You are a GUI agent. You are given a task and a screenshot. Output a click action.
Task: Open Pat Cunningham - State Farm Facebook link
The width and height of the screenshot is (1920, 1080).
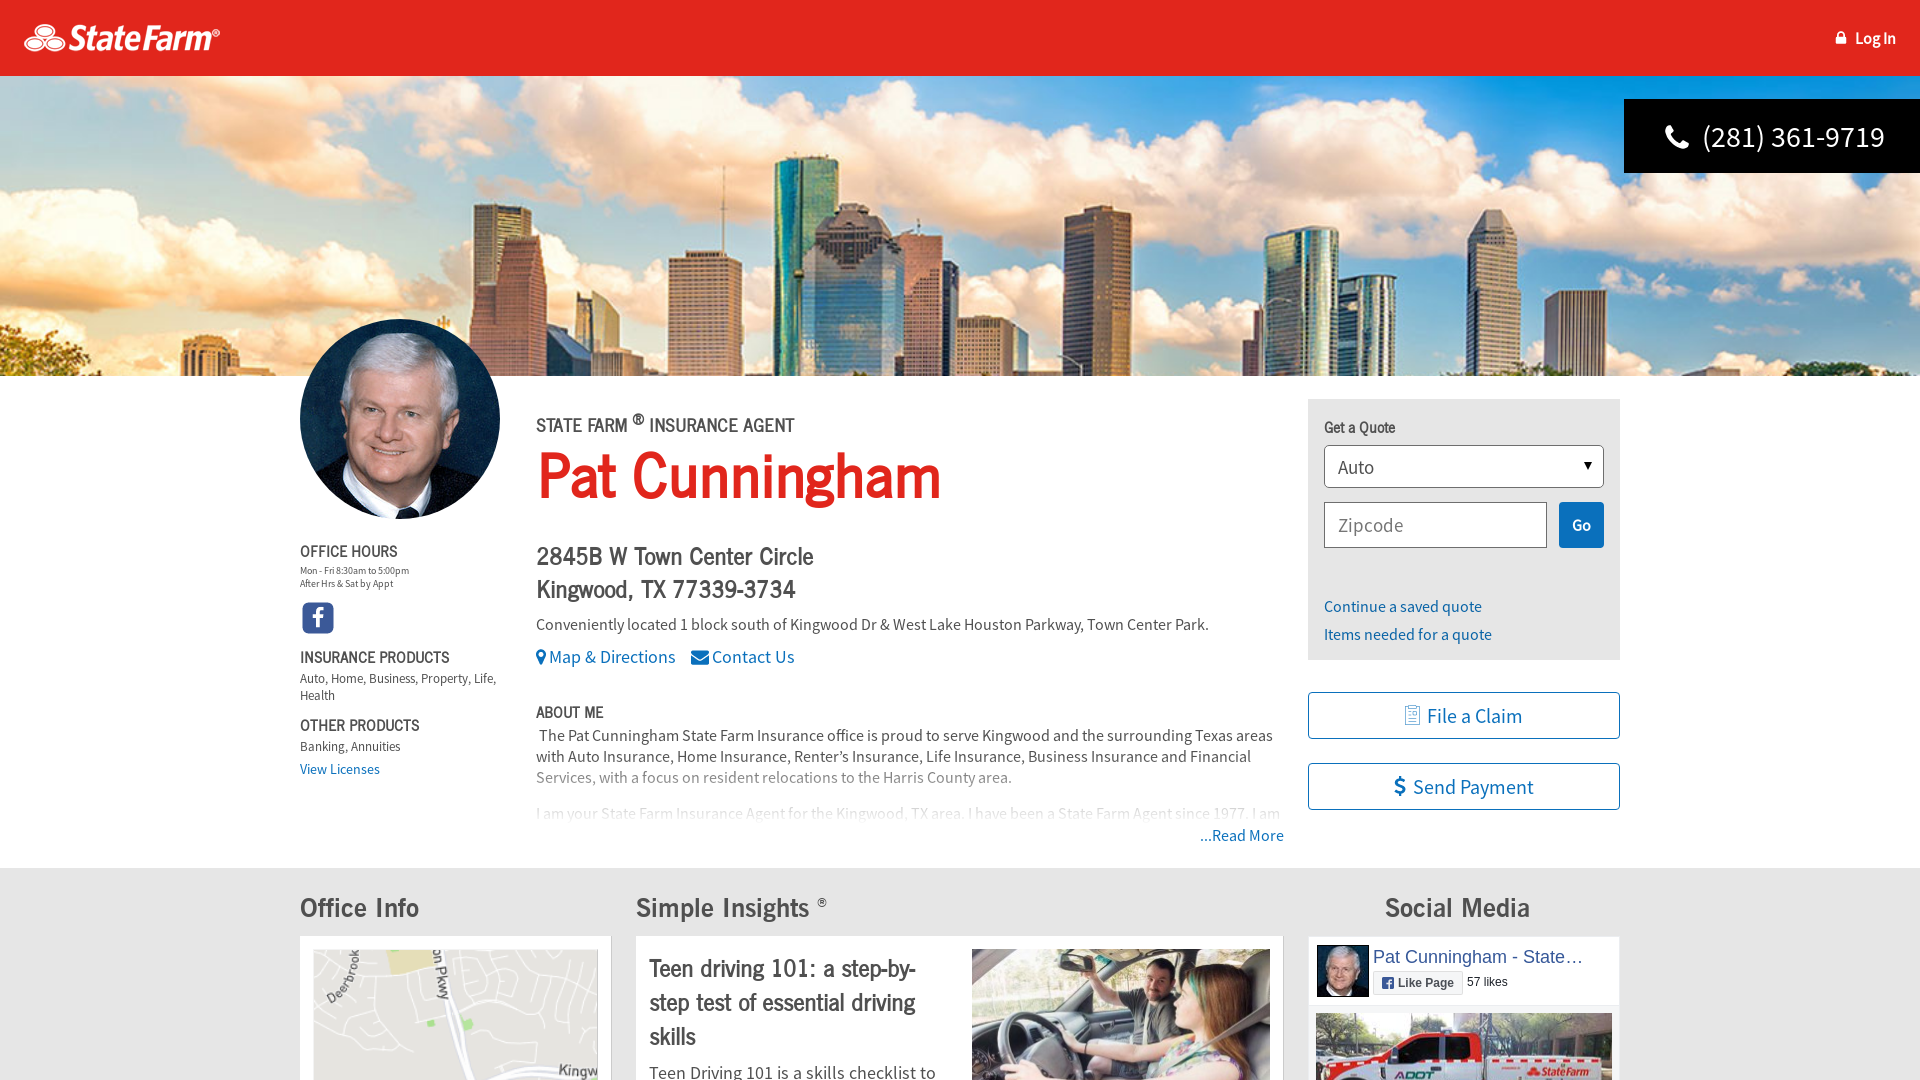[1477, 957]
